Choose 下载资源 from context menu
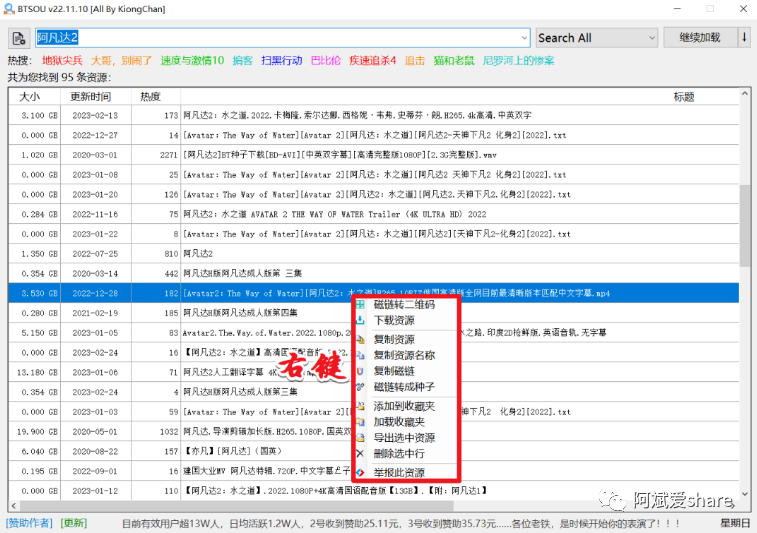 [406, 321]
